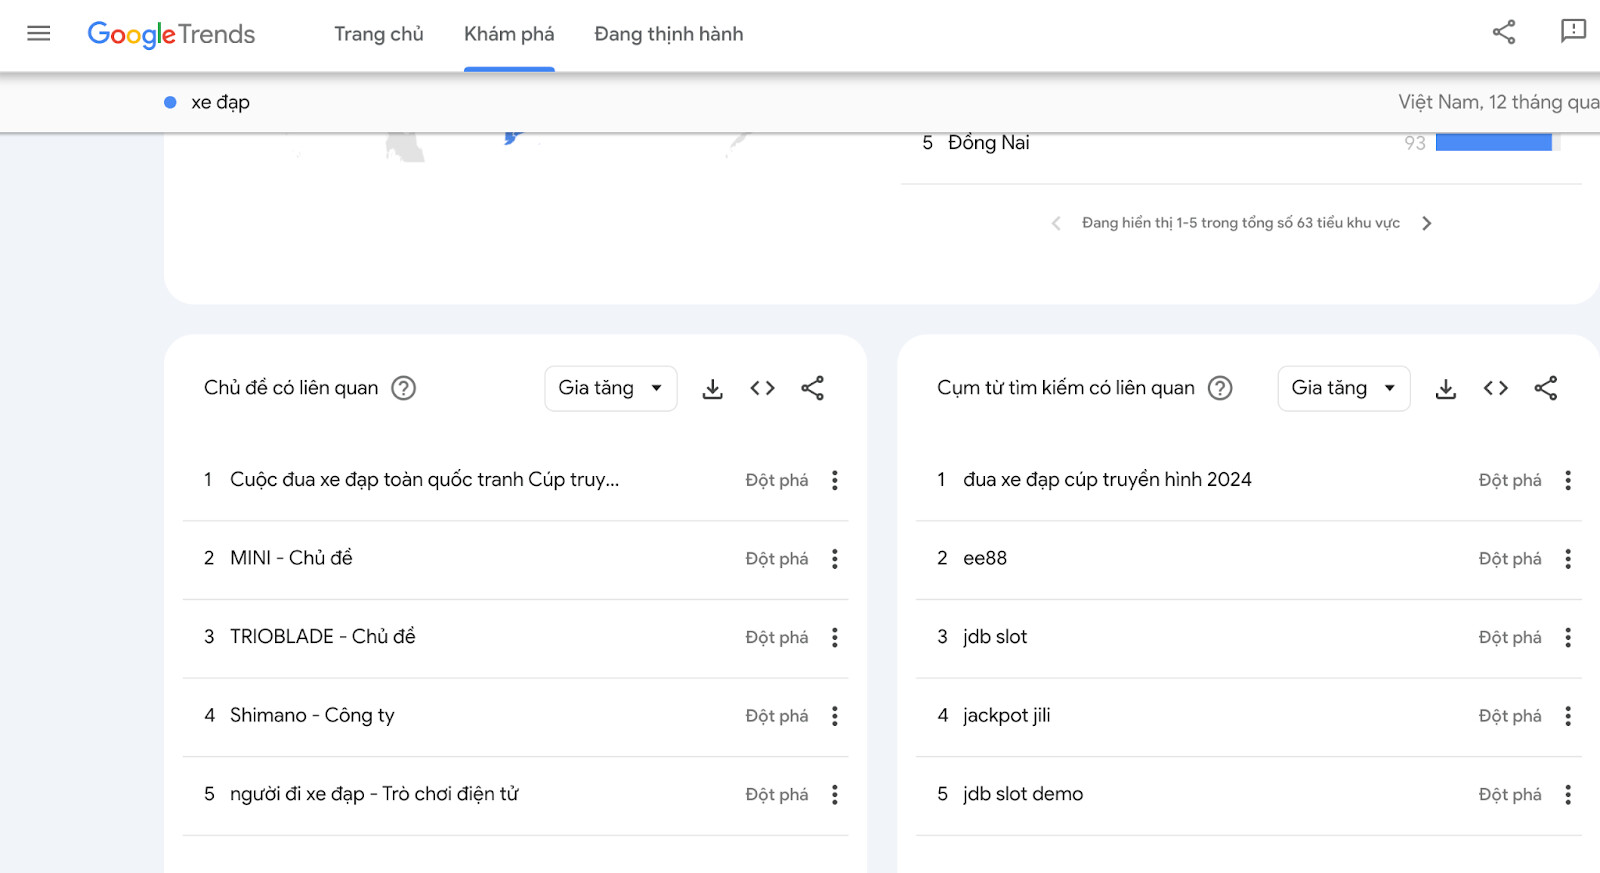Open Shimano - Công ty topic
Image resolution: width=1600 pixels, height=873 pixels.
point(312,716)
